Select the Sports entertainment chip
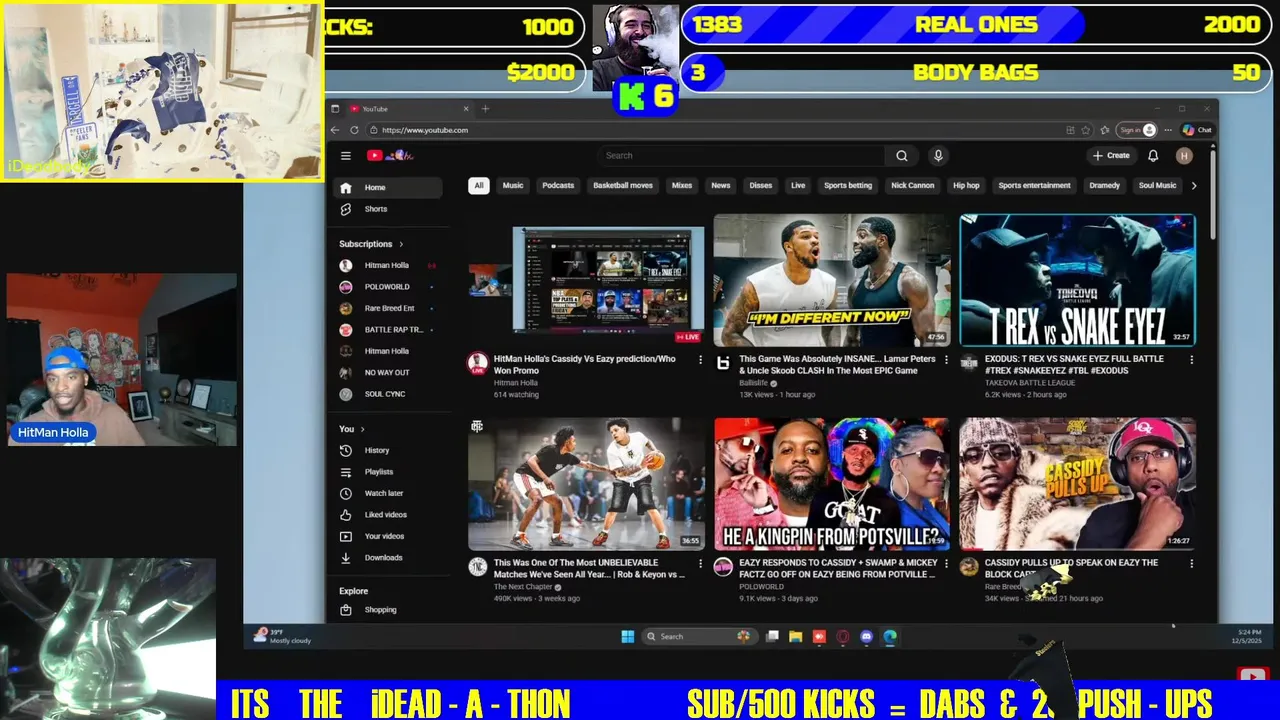This screenshot has height=720, width=1280. point(1034,185)
